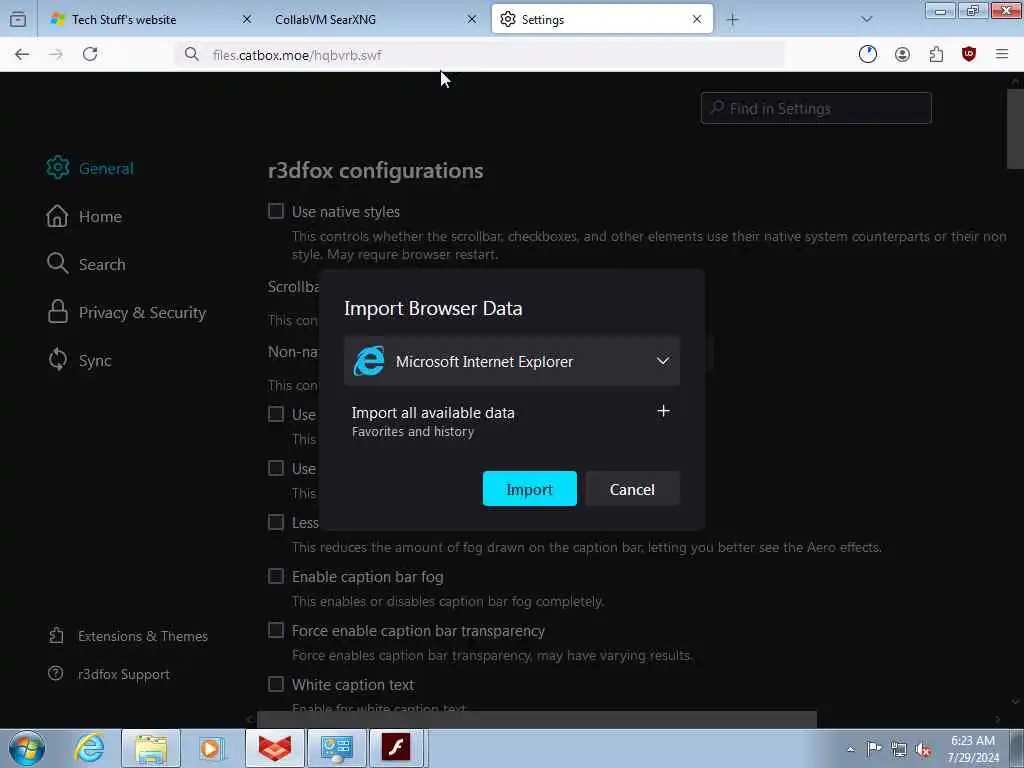Open Windows Explorer folder taskbar icon
The image size is (1024, 768).
click(151, 748)
